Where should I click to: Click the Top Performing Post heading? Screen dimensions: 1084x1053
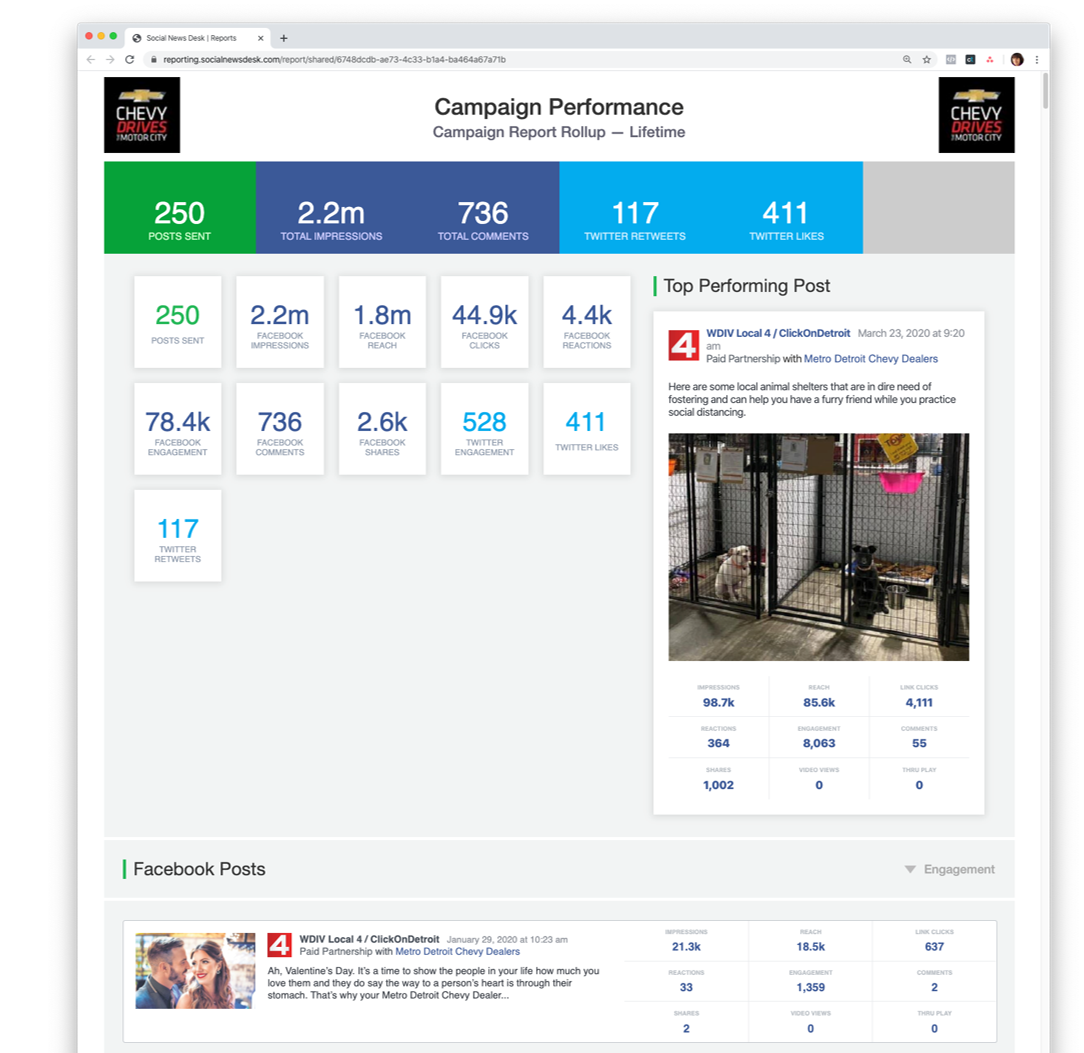[x=747, y=286]
